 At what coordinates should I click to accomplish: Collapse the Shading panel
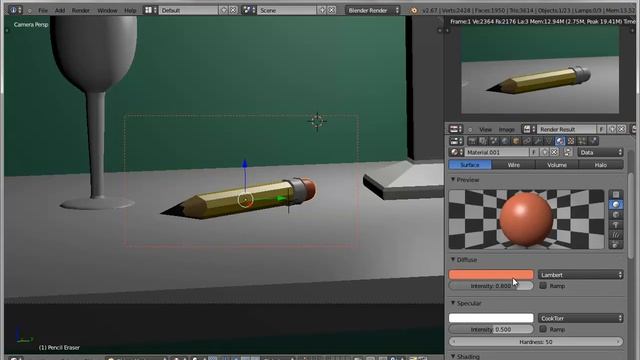pos(453,356)
